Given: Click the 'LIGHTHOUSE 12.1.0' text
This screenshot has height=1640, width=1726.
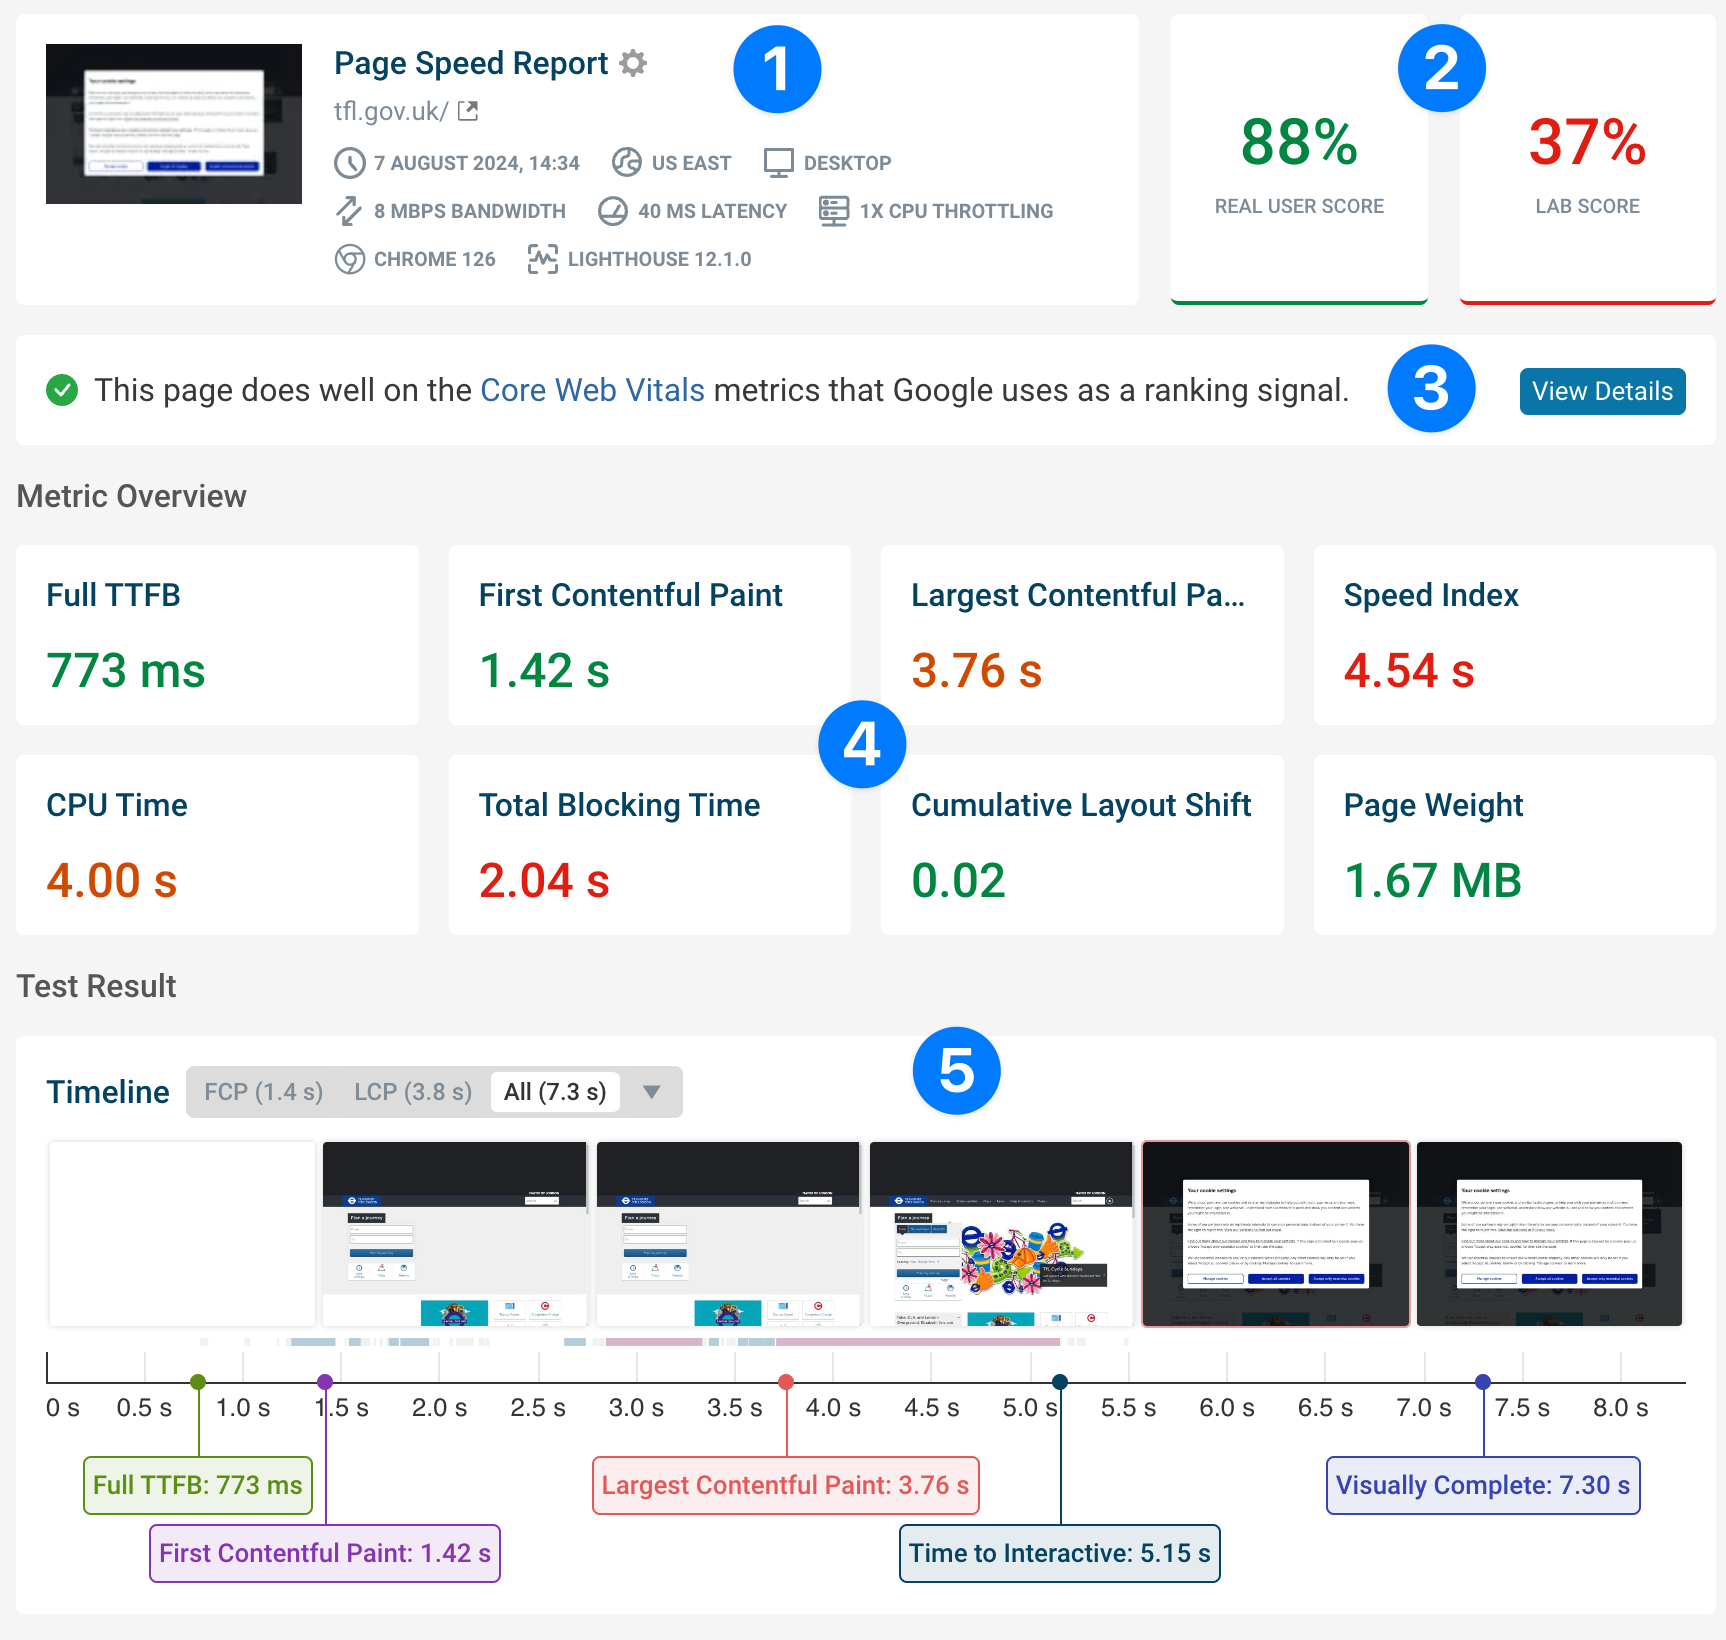Looking at the screenshot, I should [660, 259].
